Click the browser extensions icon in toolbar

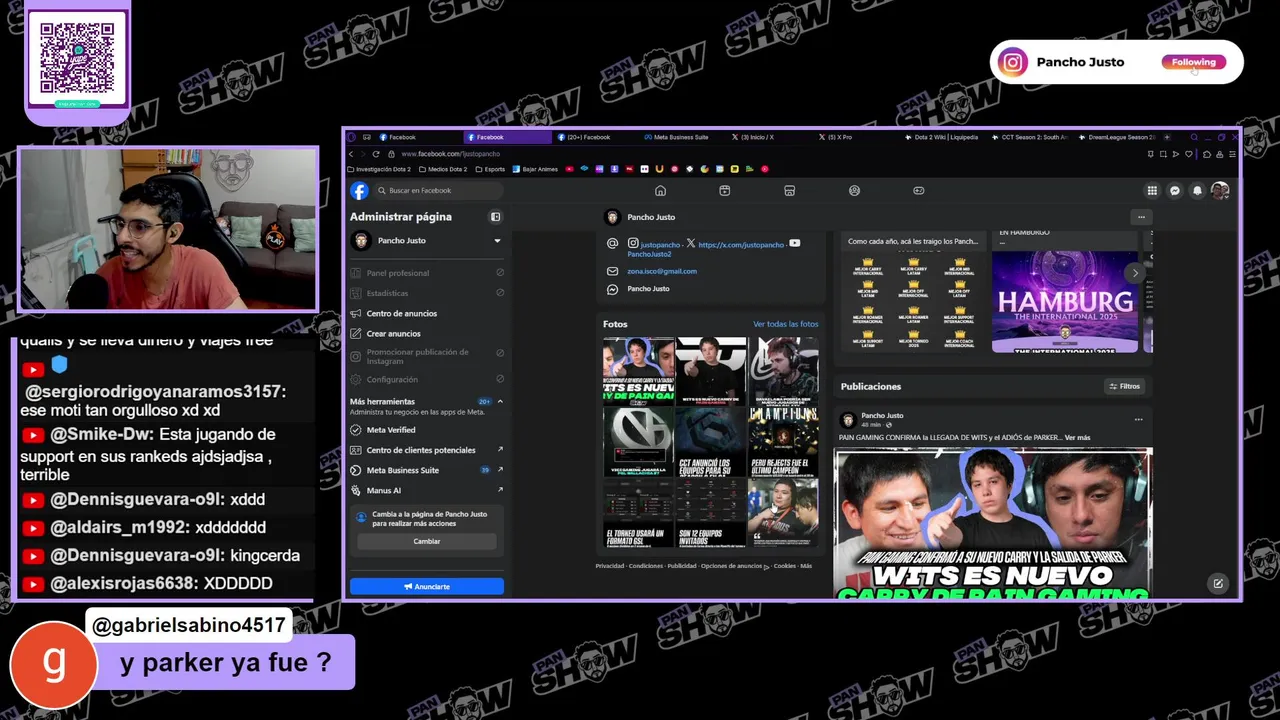tap(1207, 154)
